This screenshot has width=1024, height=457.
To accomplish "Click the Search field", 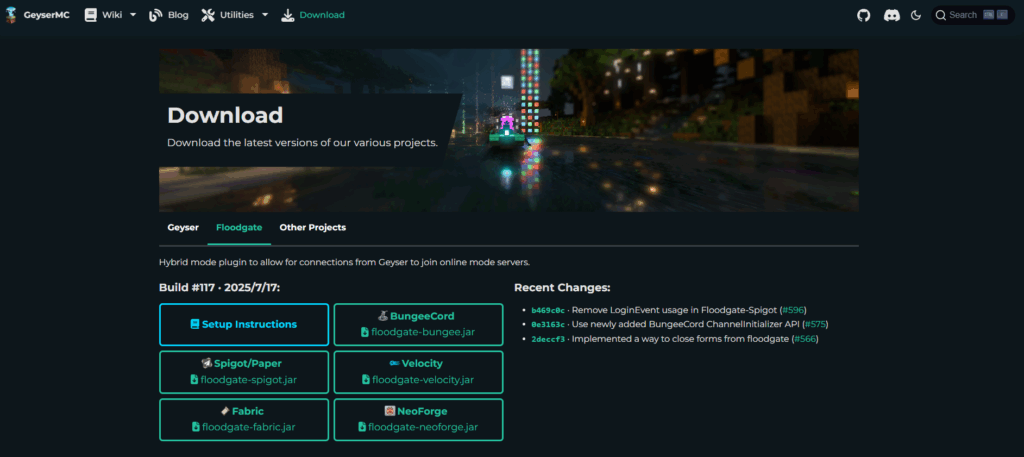I will tap(972, 15).
